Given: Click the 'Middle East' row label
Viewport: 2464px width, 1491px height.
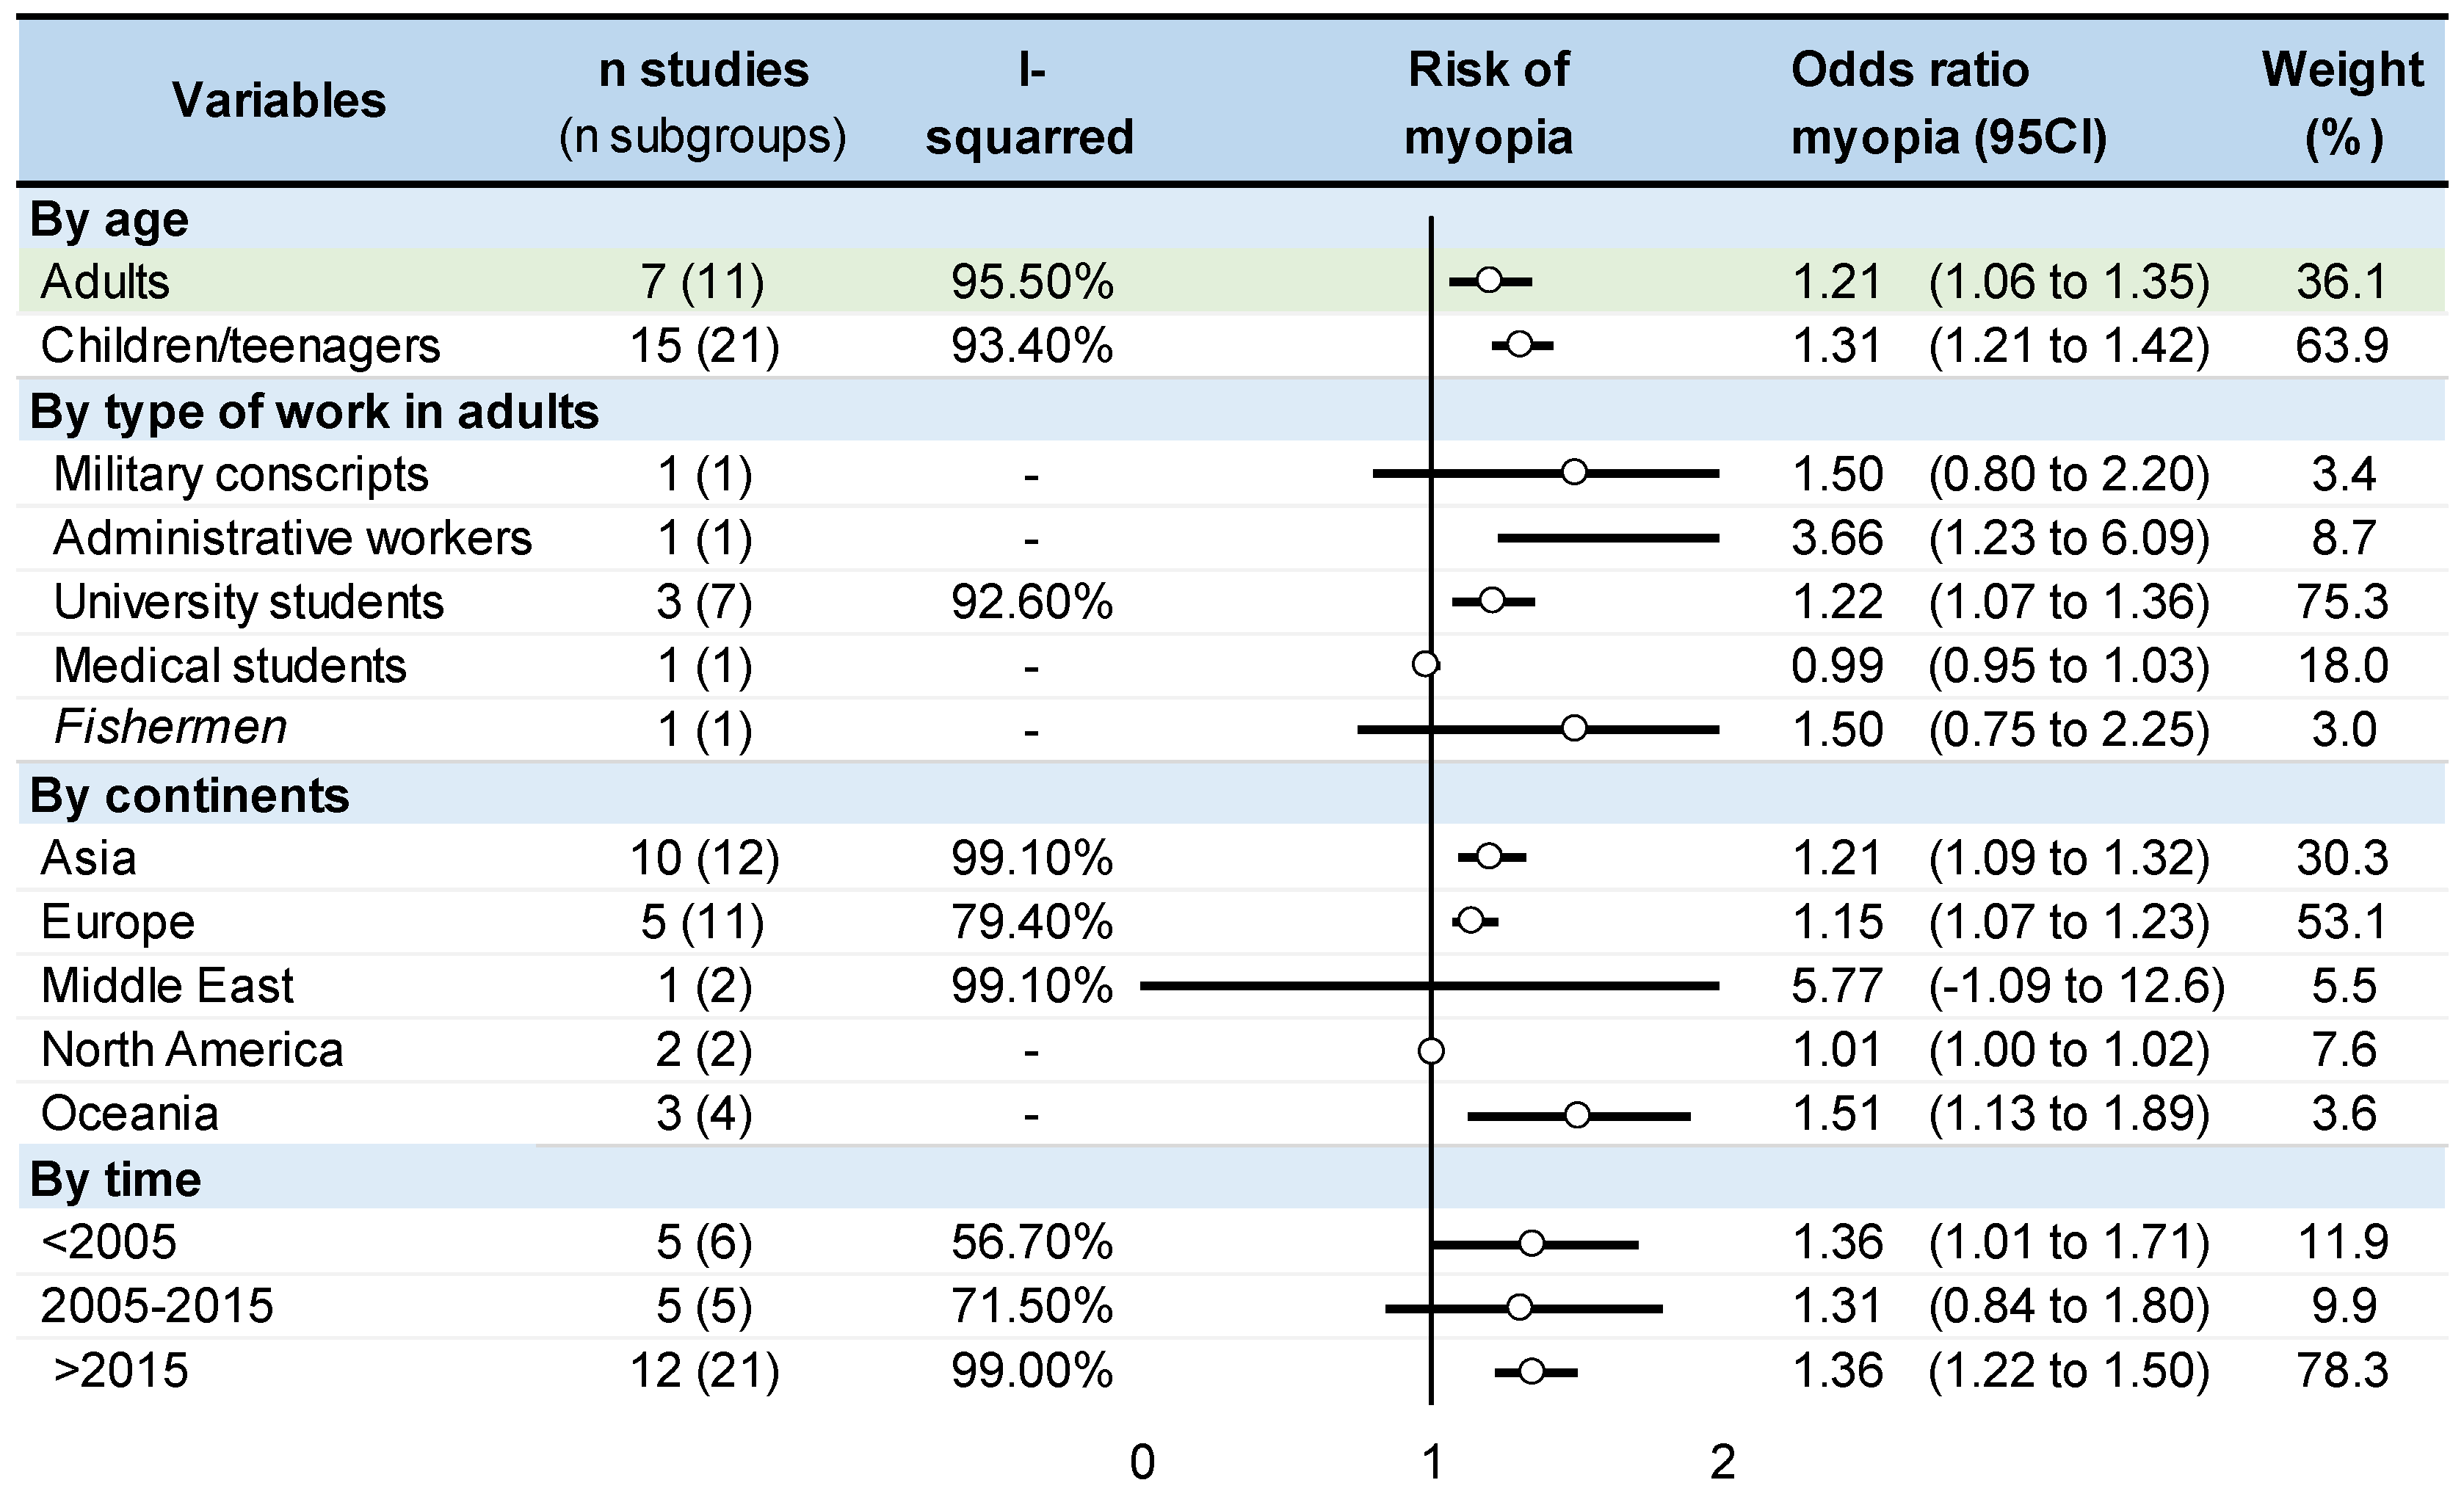Looking at the screenshot, I should [x=167, y=986].
